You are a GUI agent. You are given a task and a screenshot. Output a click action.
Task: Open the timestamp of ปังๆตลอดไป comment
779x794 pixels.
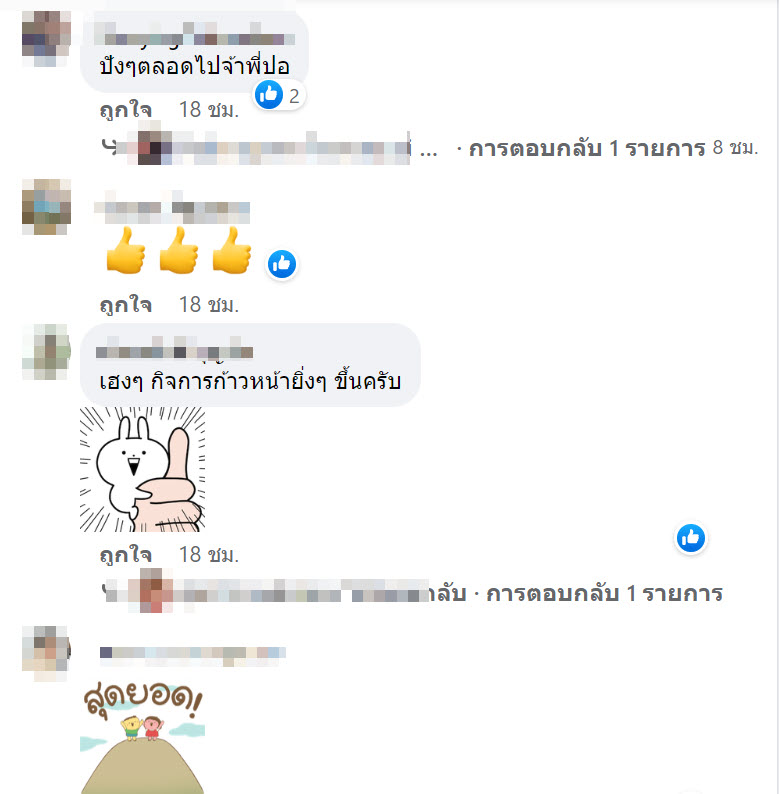209,110
